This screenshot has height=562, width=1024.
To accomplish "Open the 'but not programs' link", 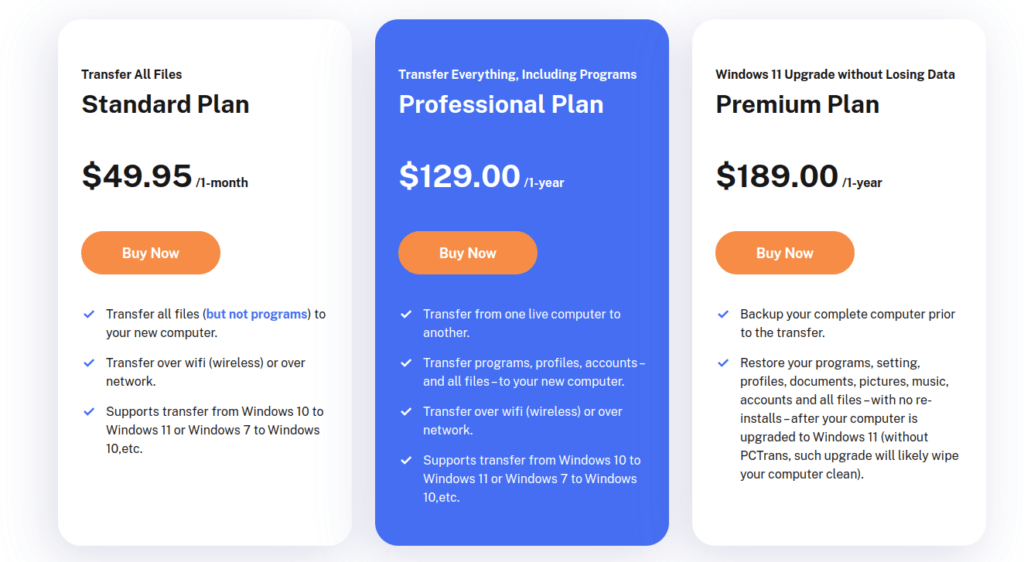I will pos(257,314).
